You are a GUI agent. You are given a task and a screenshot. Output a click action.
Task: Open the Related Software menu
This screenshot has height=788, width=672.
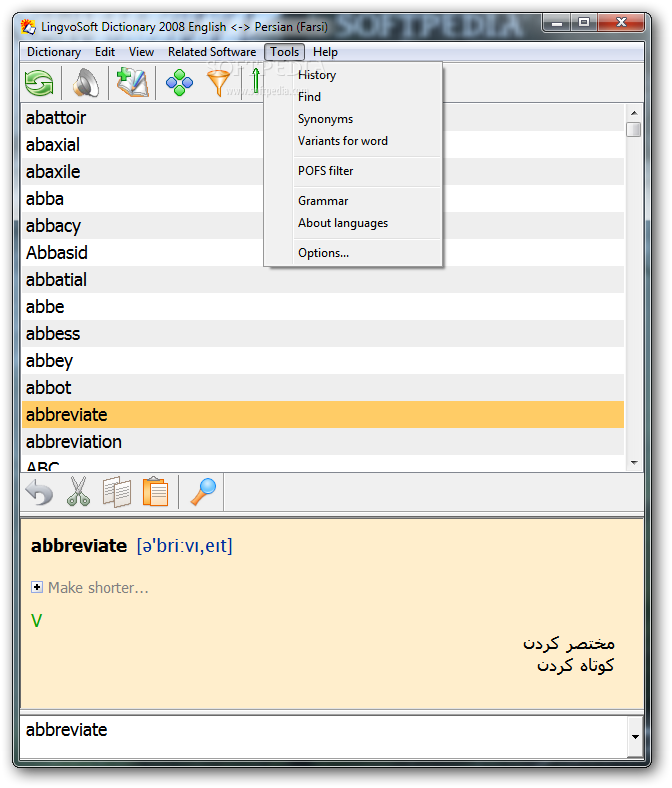212,52
